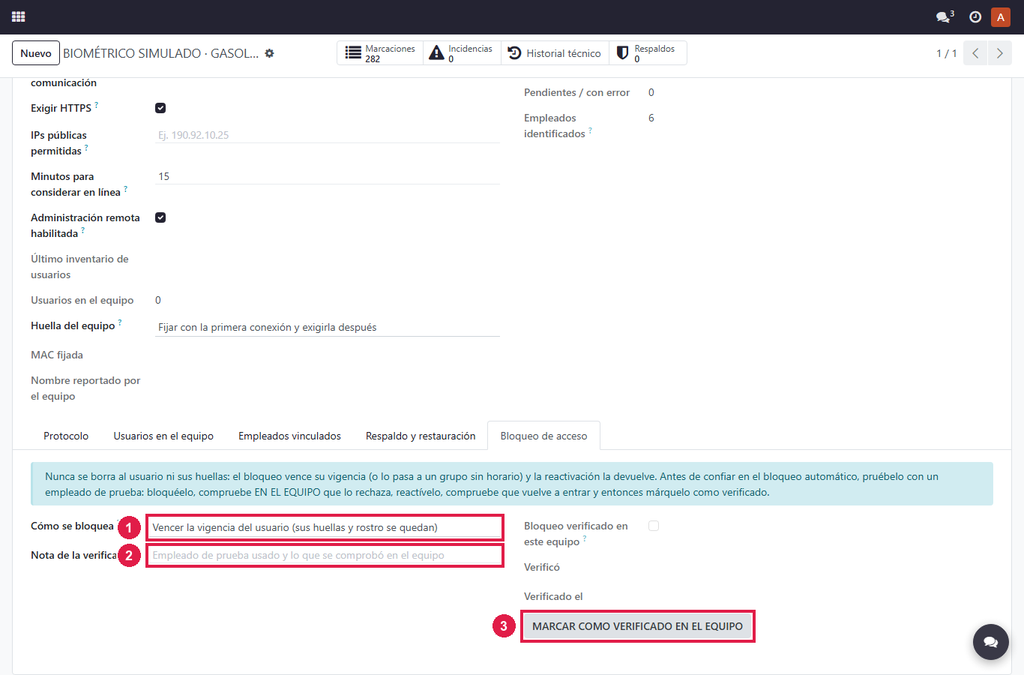Open Marcaciones smart button showing 282
This screenshot has width=1024, height=675.
[x=380, y=54]
